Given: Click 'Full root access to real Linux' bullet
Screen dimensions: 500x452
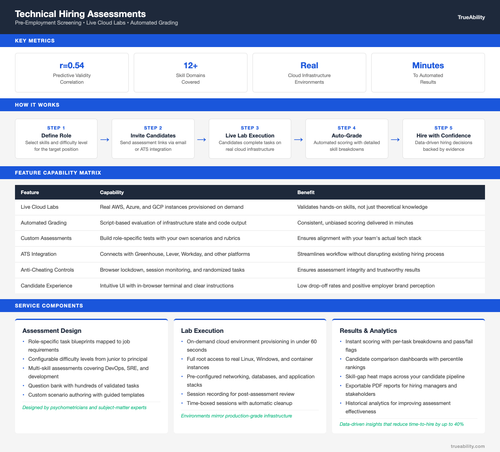Looking at the screenshot, I should click(250, 363).
